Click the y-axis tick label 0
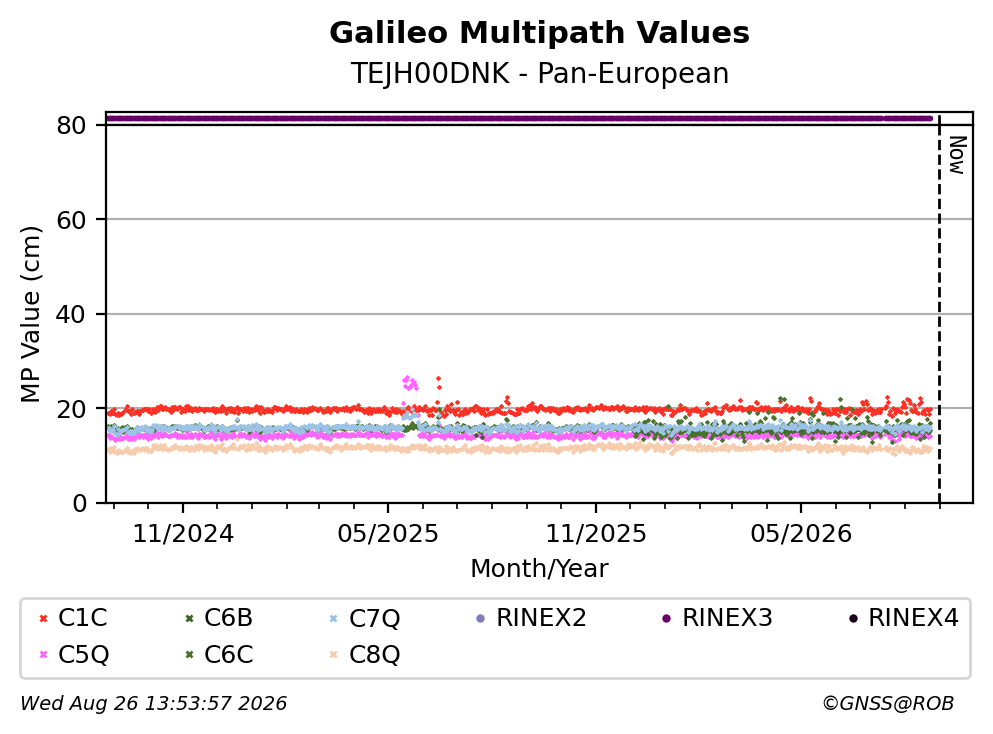 click(79, 503)
